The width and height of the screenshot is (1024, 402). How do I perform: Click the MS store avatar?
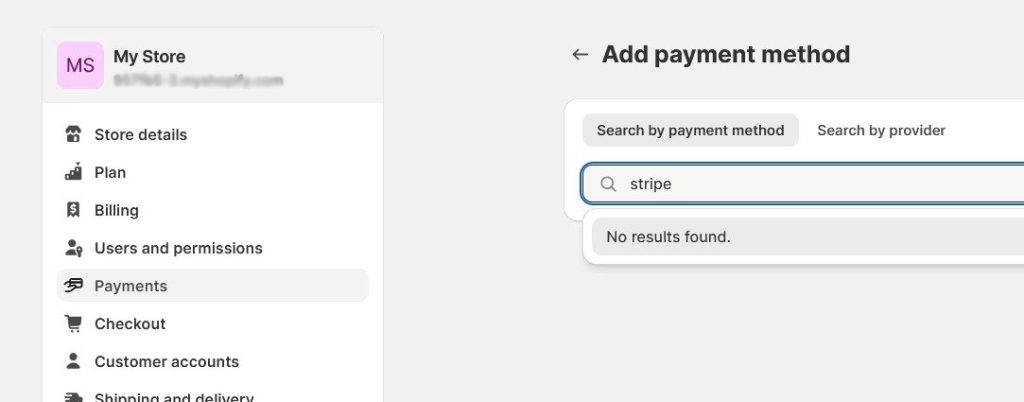(80, 65)
